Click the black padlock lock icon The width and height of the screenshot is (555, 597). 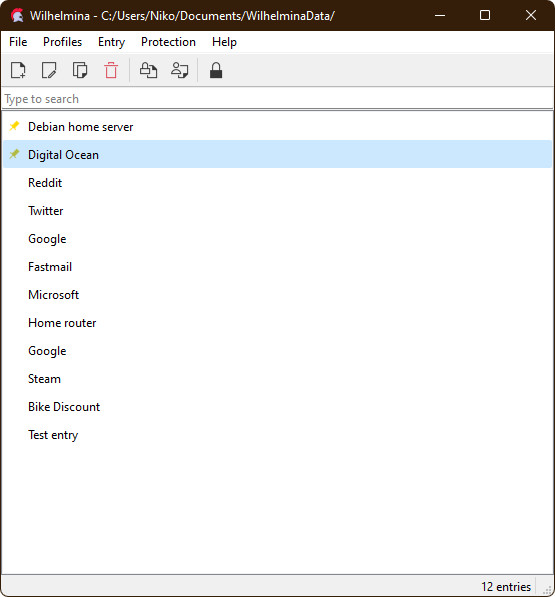pos(216,70)
